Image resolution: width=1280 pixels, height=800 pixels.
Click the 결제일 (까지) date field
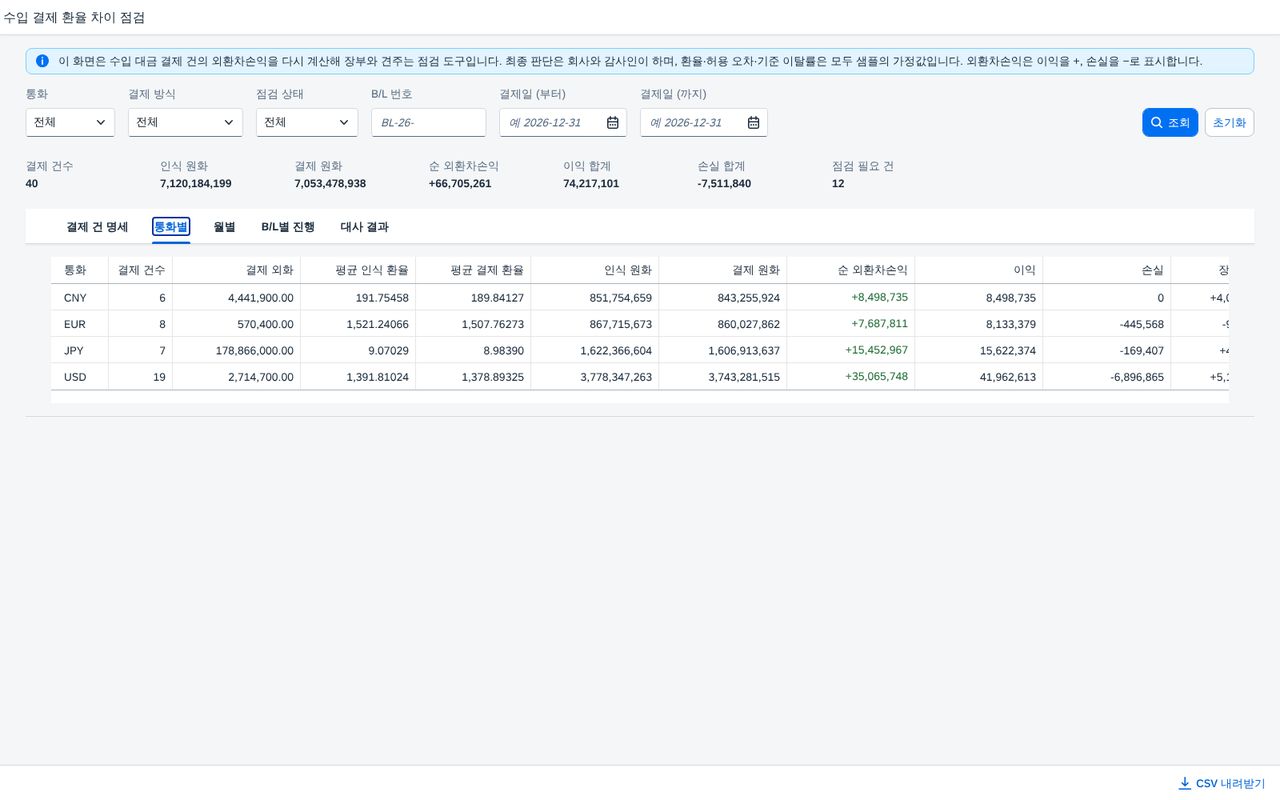click(x=704, y=122)
